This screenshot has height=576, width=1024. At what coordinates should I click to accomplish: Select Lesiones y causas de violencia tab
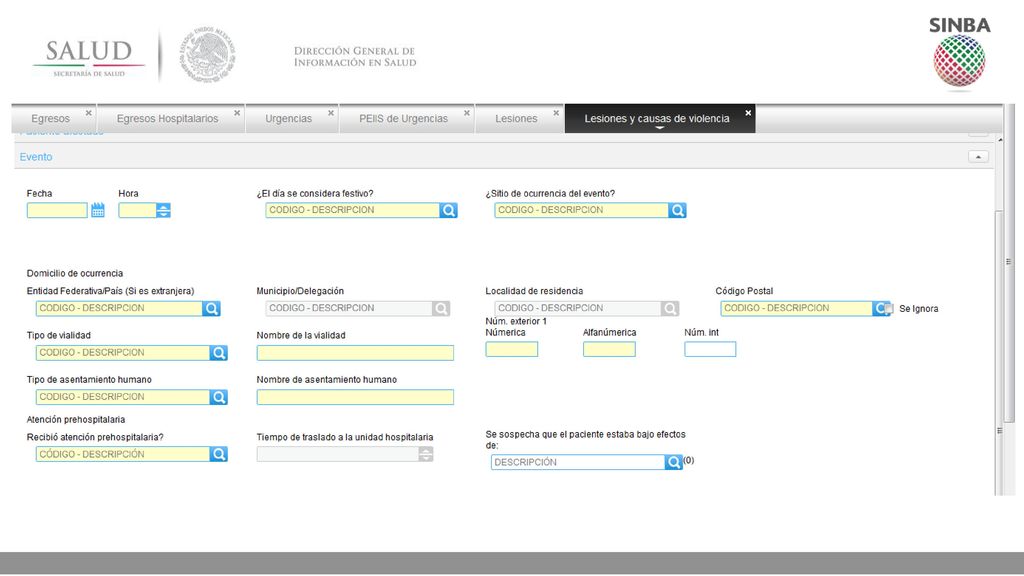(657, 119)
